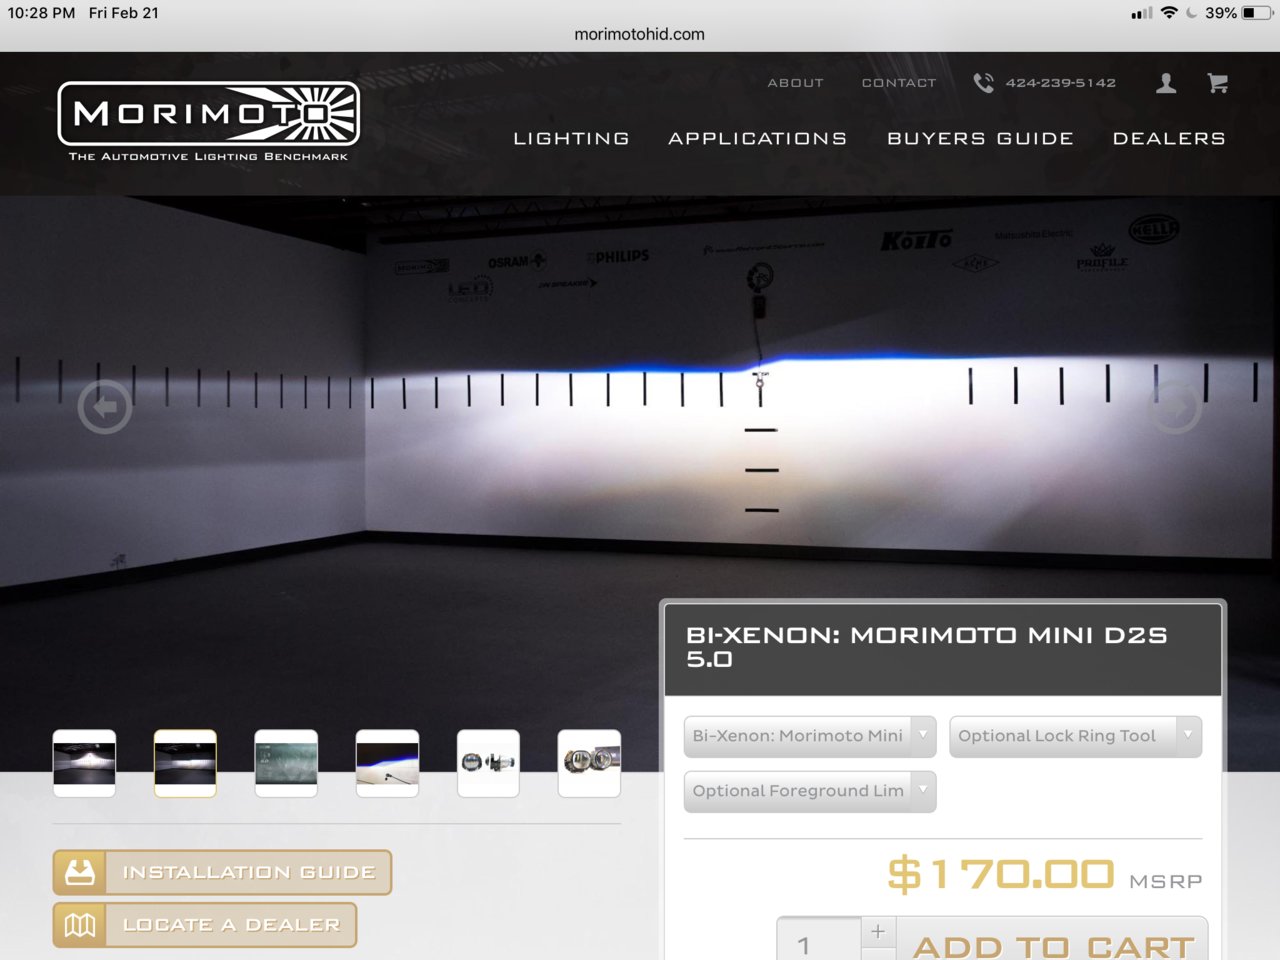Click the Installation Guide download icon
1280x960 pixels.
click(x=80, y=872)
